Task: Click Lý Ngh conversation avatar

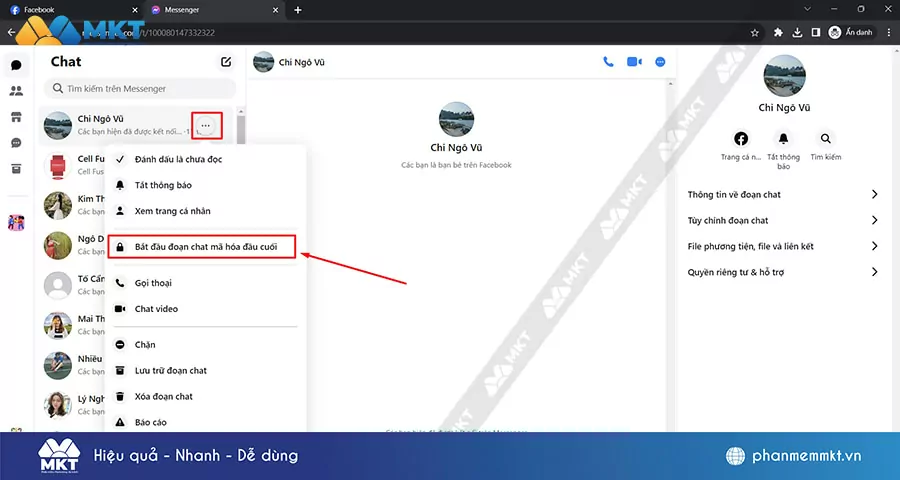Action: (x=57, y=405)
